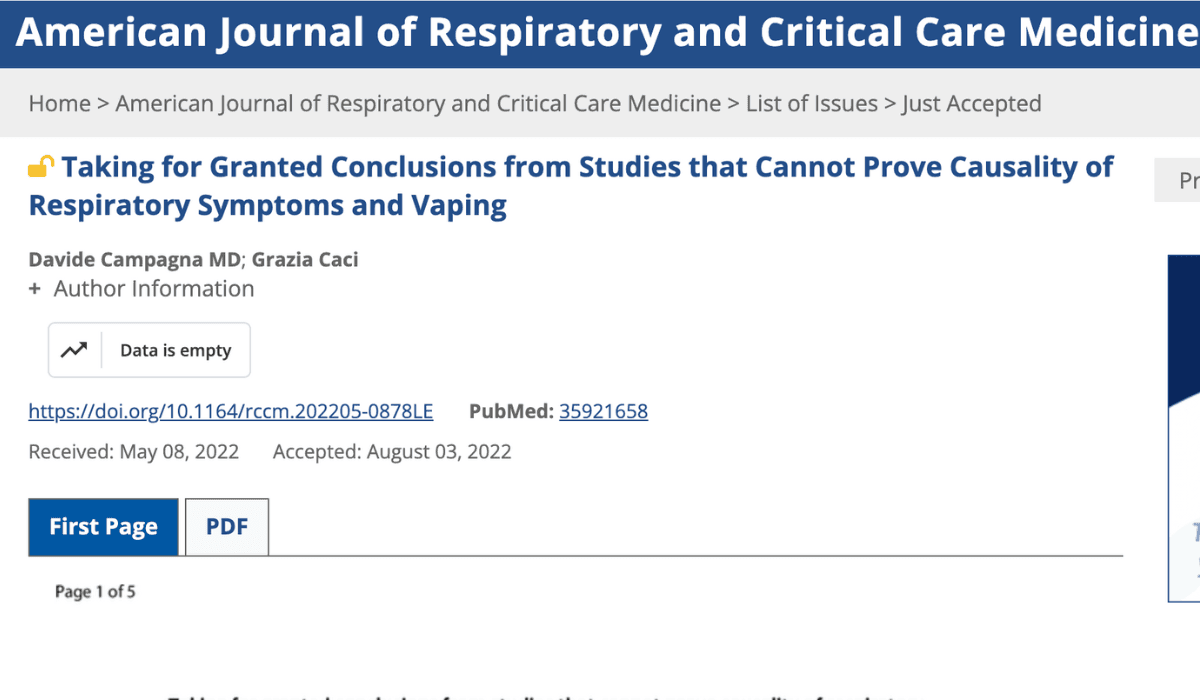Switch to the PDF tab
The width and height of the screenshot is (1200, 700).
pyautogui.click(x=227, y=526)
